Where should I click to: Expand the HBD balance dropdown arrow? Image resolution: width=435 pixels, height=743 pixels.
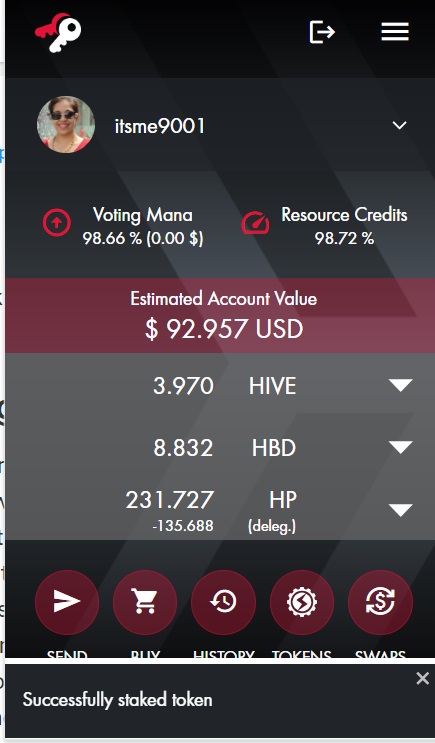[400, 447]
